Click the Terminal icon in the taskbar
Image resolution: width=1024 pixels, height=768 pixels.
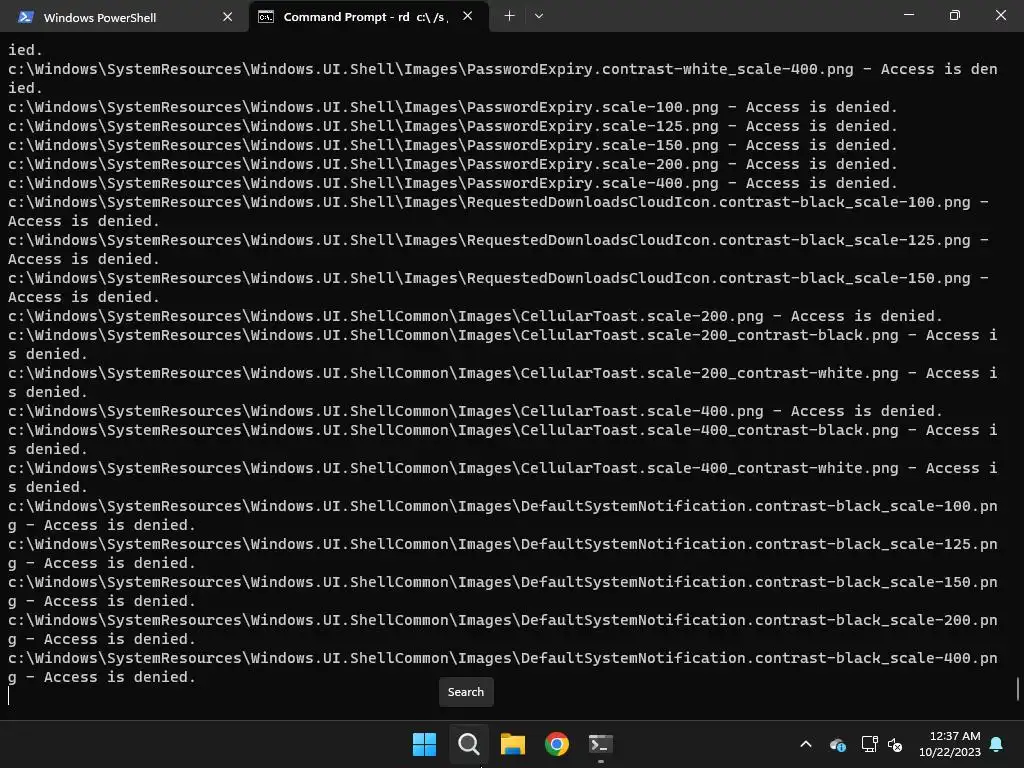pyautogui.click(x=600, y=744)
